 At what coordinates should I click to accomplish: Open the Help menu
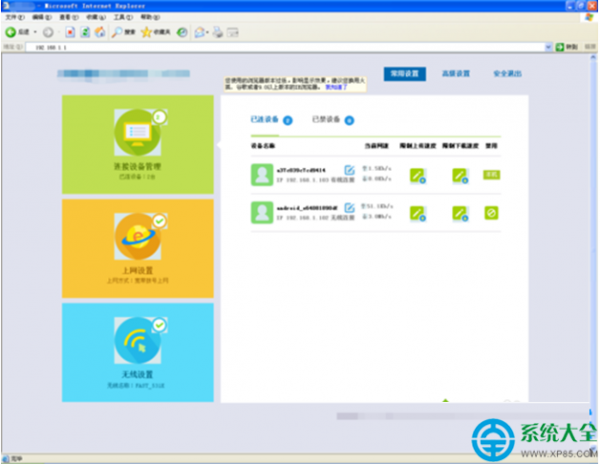click(x=150, y=17)
